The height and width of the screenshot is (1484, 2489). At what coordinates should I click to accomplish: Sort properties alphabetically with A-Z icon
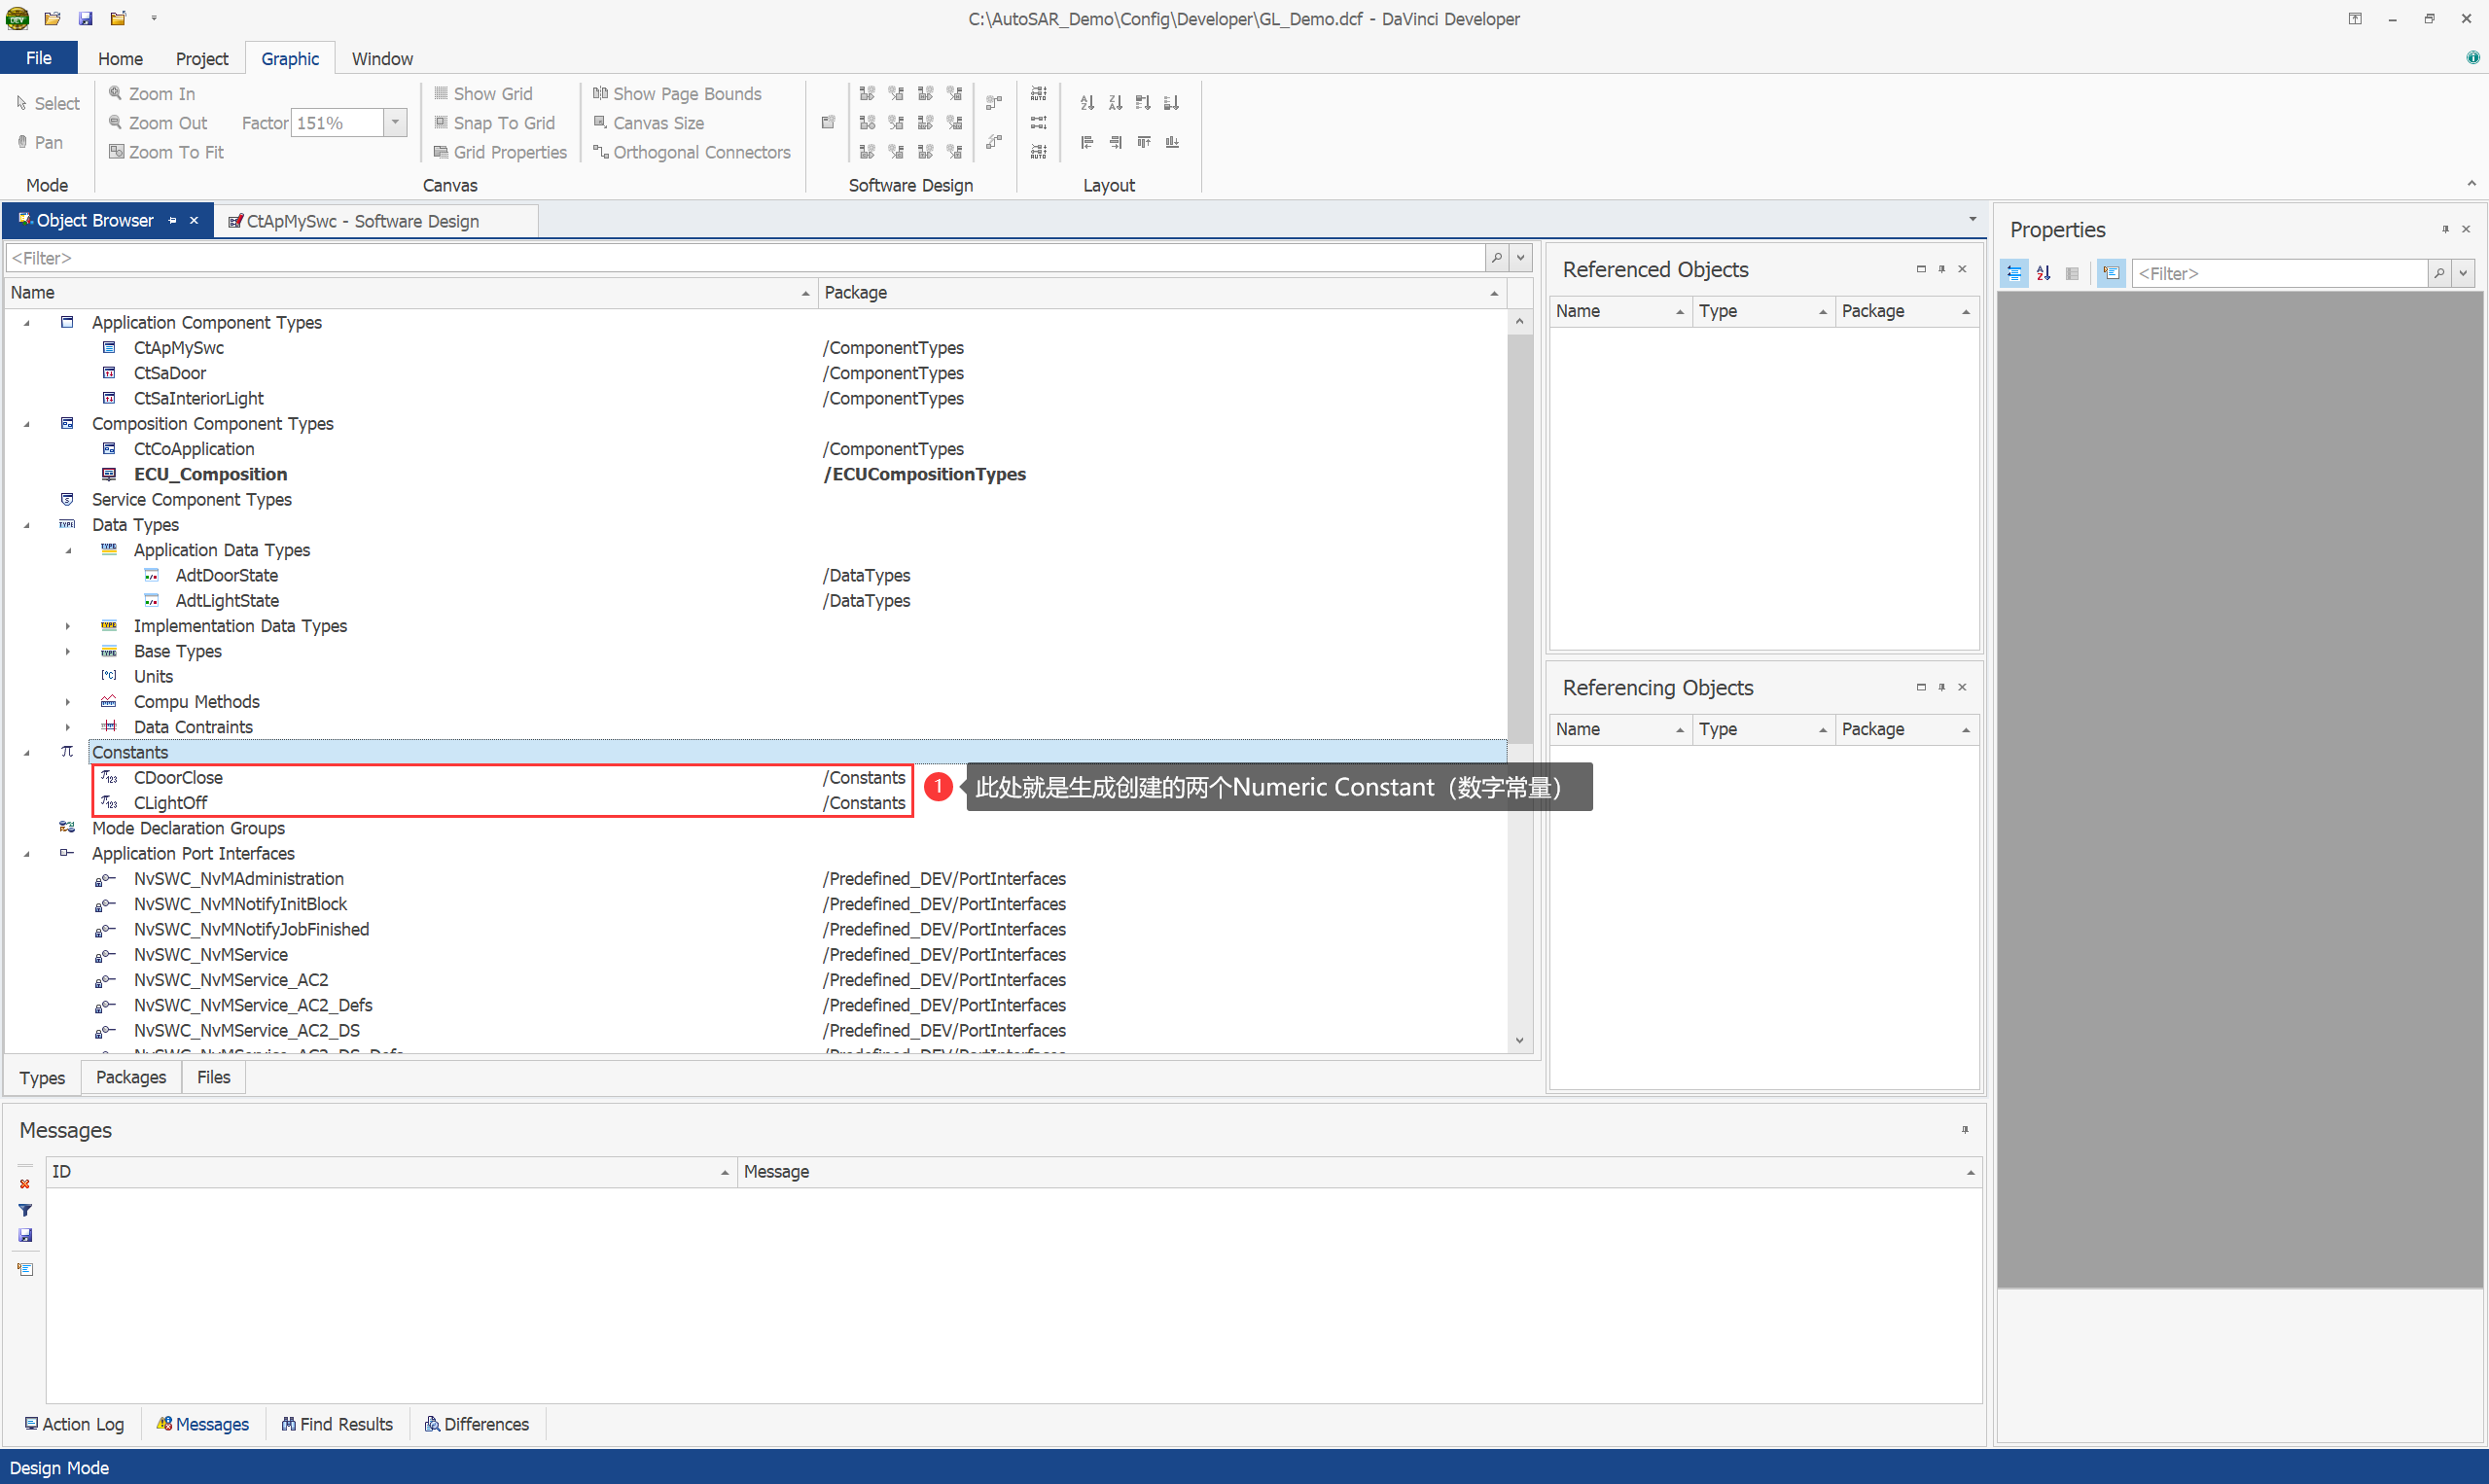pos(2043,273)
